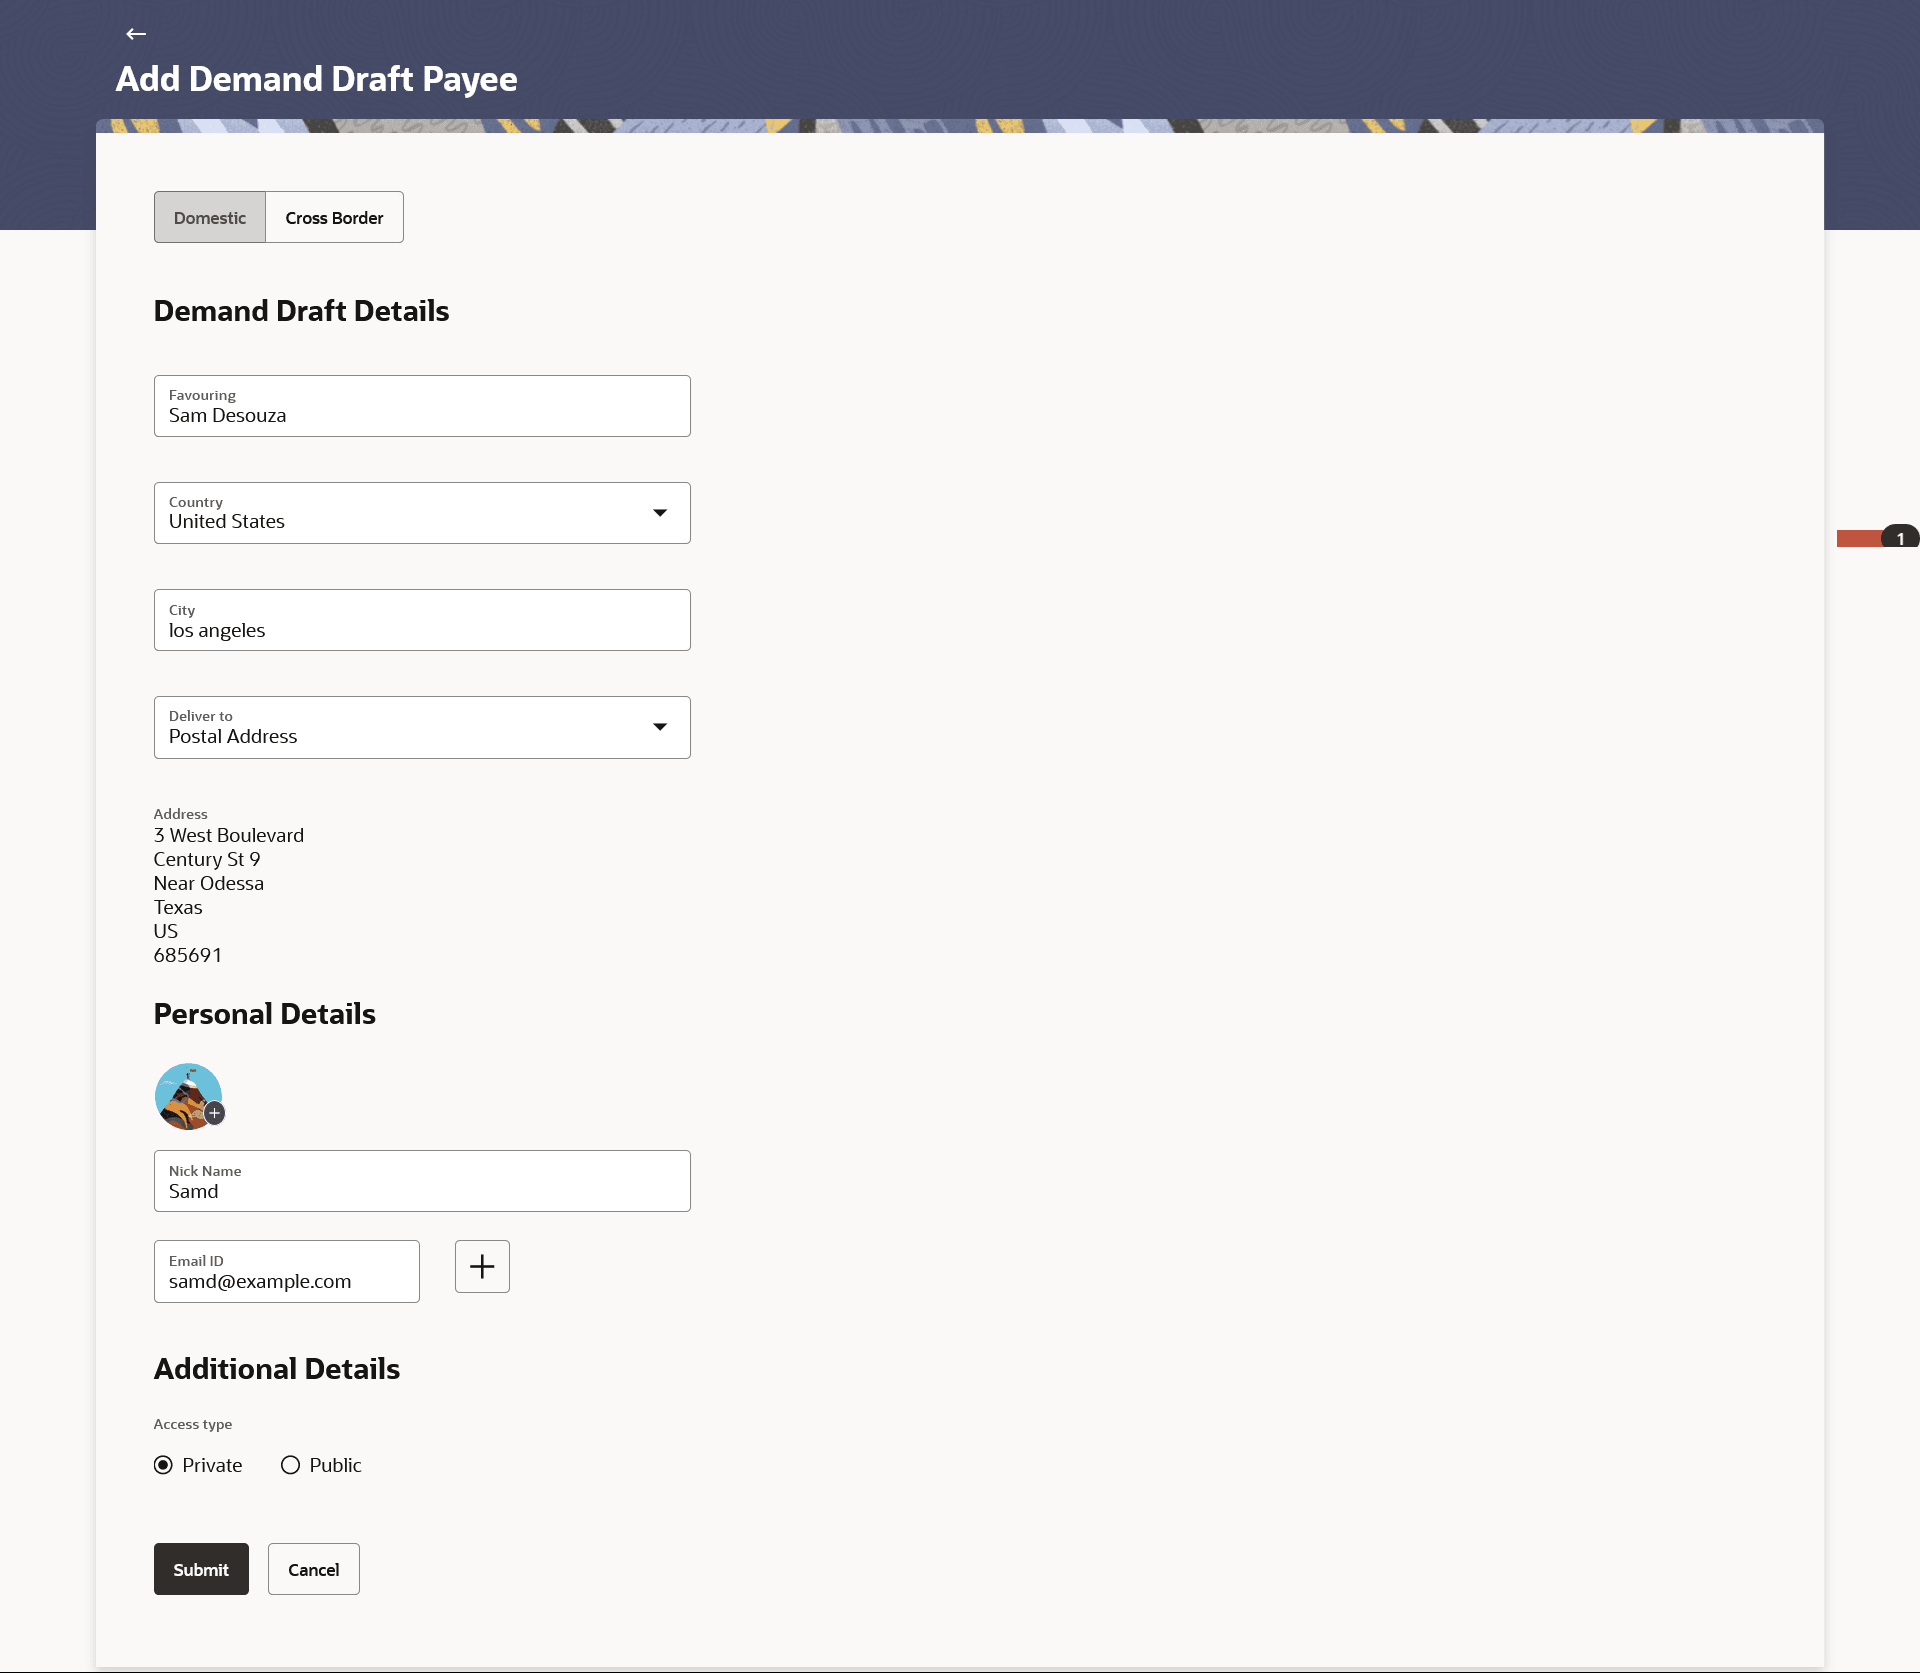
Task: Expand Country dropdown arrow
Action: click(x=660, y=513)
